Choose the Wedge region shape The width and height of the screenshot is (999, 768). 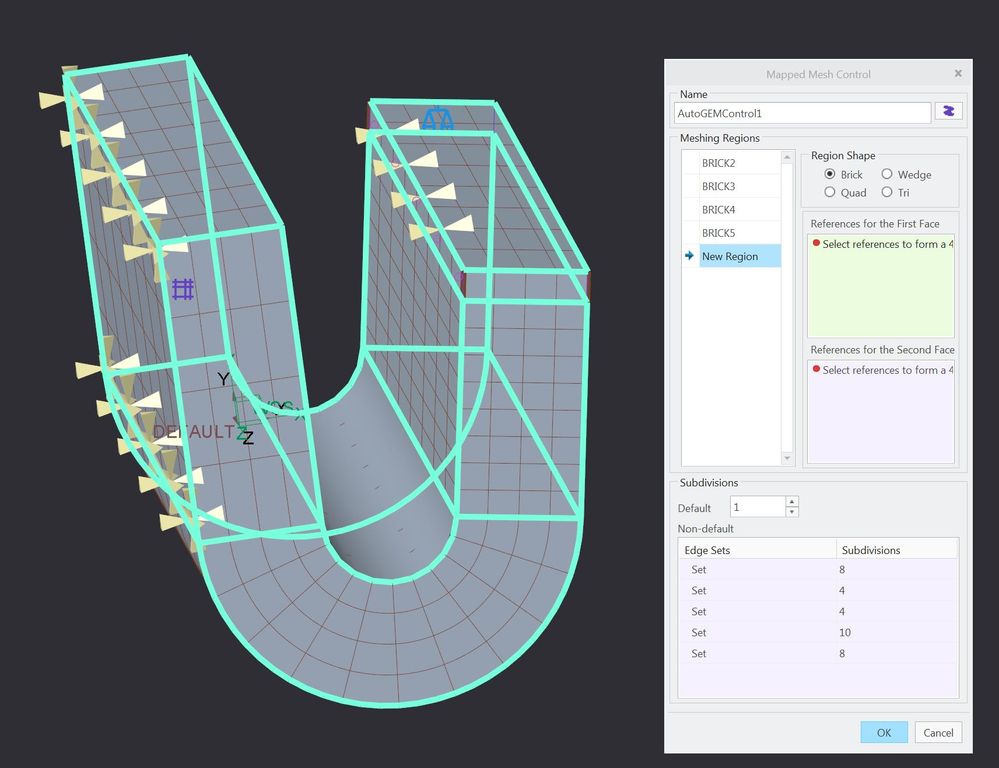point(887,174)
